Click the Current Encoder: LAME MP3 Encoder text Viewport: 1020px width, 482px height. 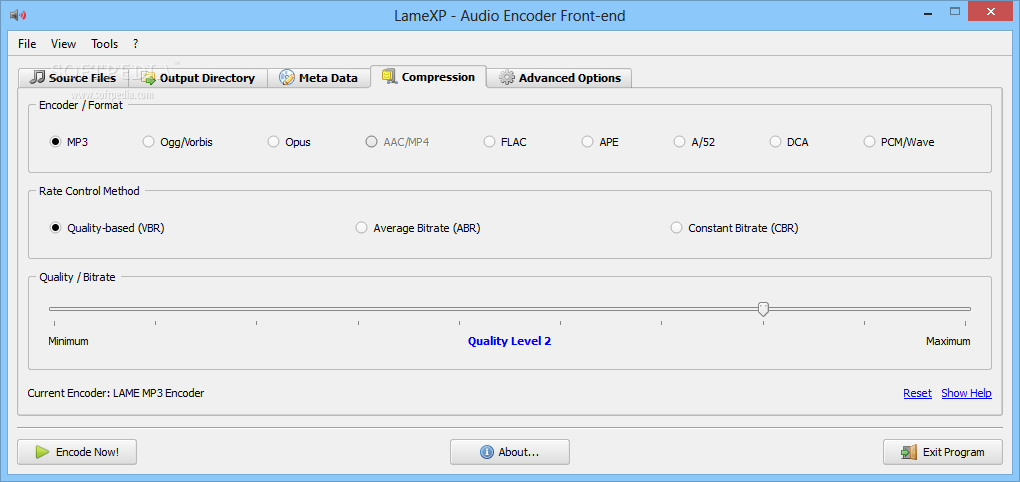[116, 394]
